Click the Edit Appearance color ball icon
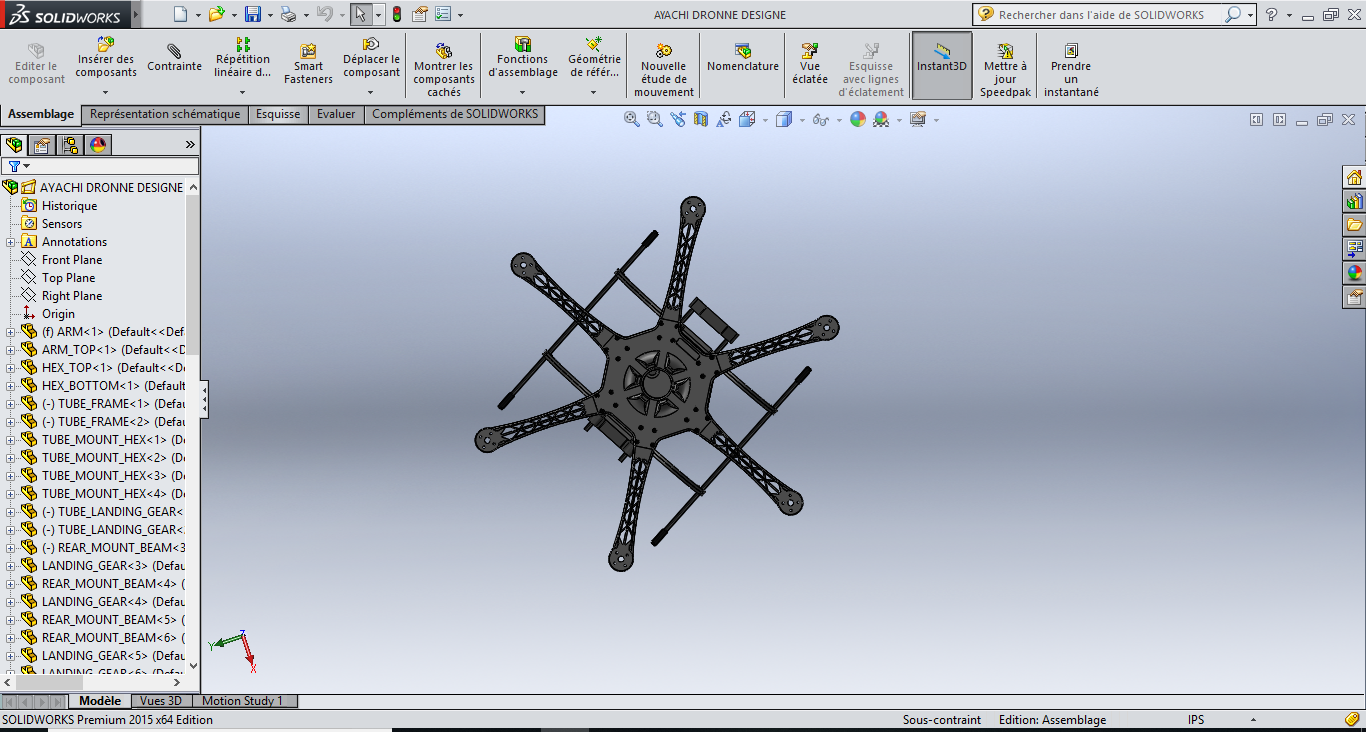This screenshot has width=1366, height=732. [857, 119]
